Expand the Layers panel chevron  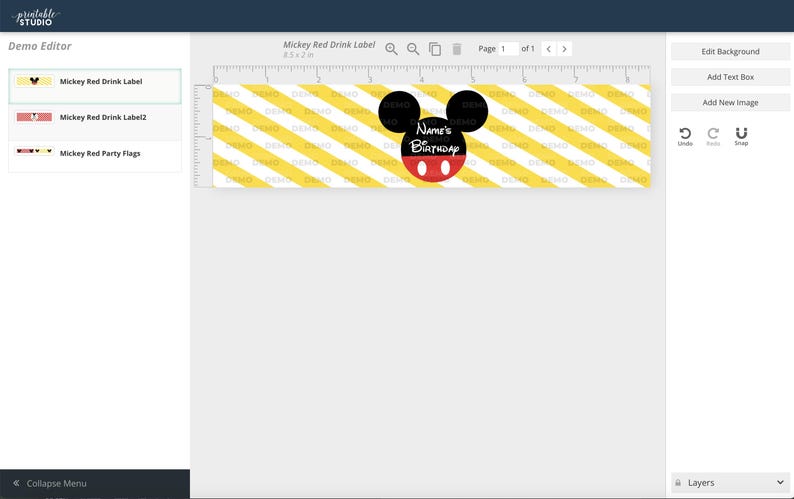coord(780,482)
